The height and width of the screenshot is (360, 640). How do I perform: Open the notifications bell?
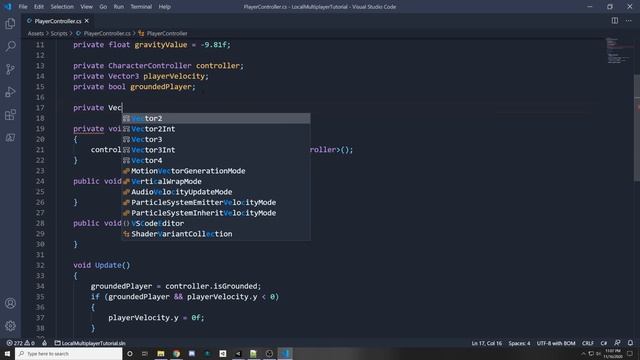tap(631, 343)
